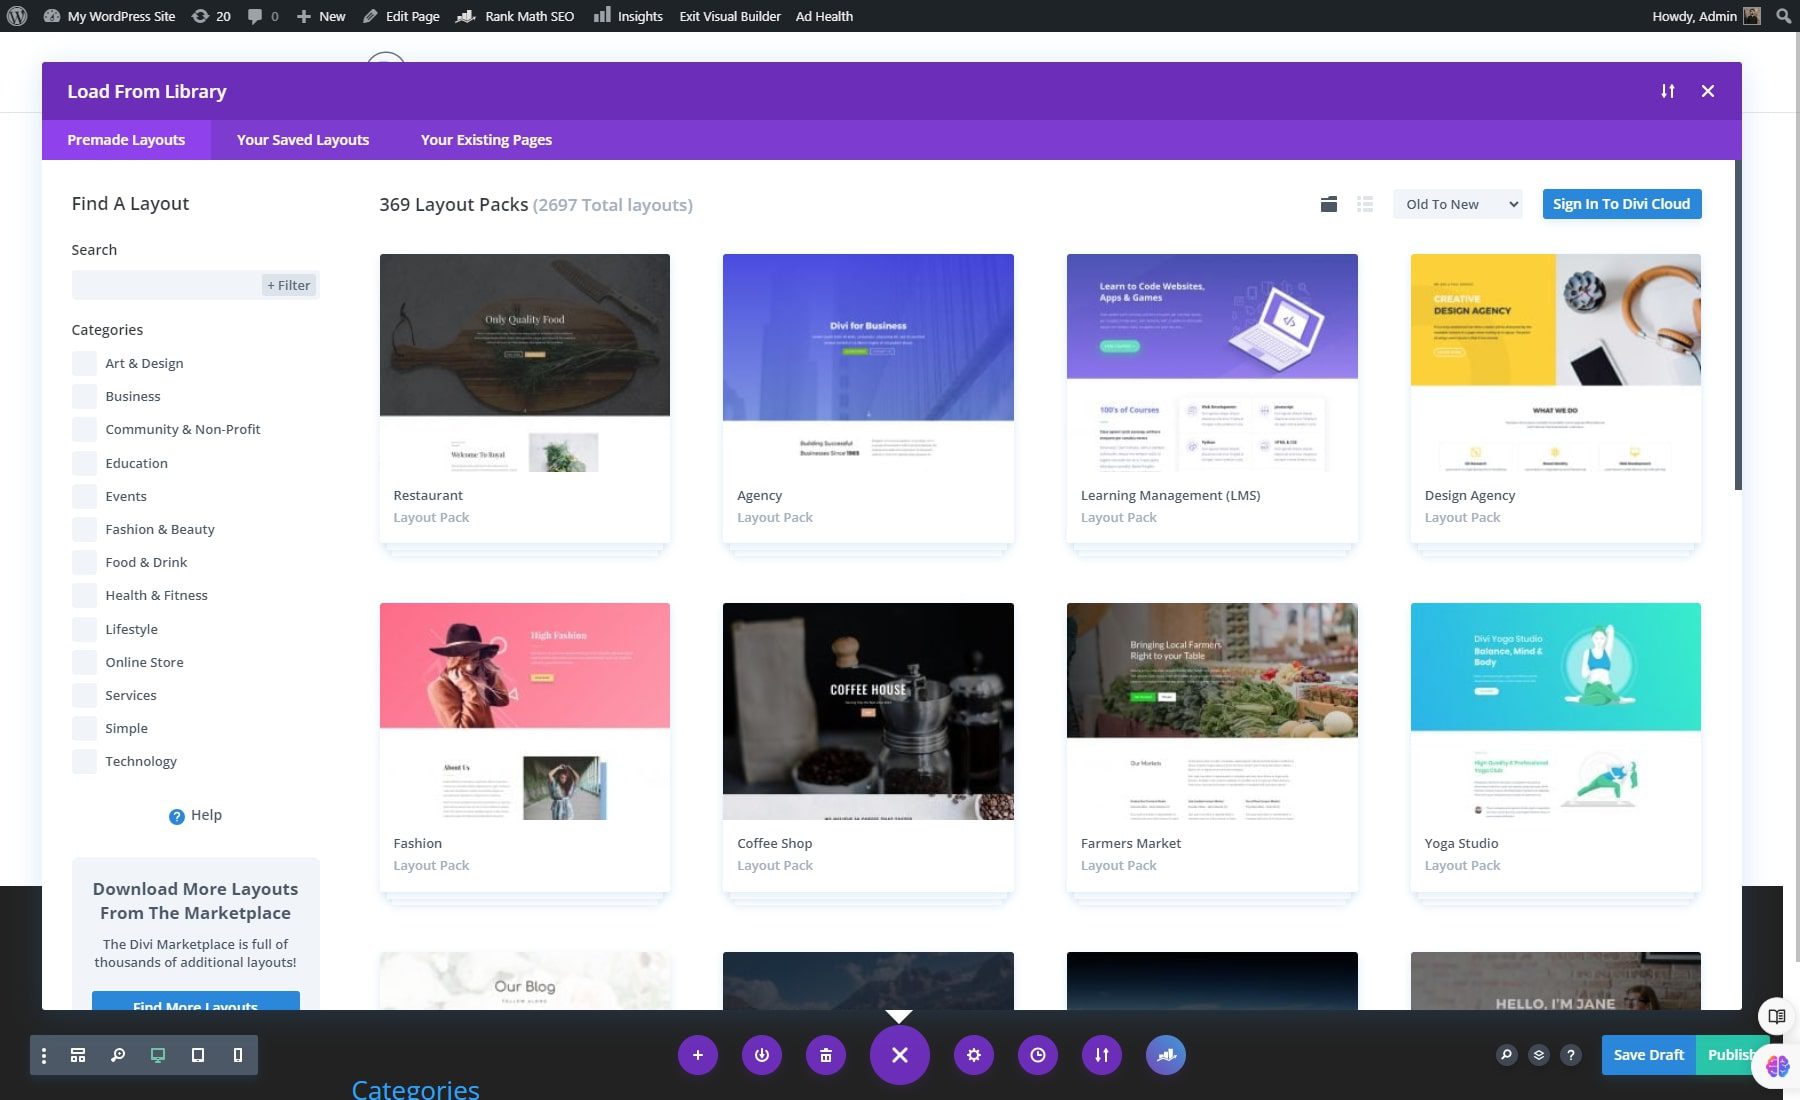1800x1100 pixels.
Task: Switch to phone preview mode
Action: coord(237,1055)
